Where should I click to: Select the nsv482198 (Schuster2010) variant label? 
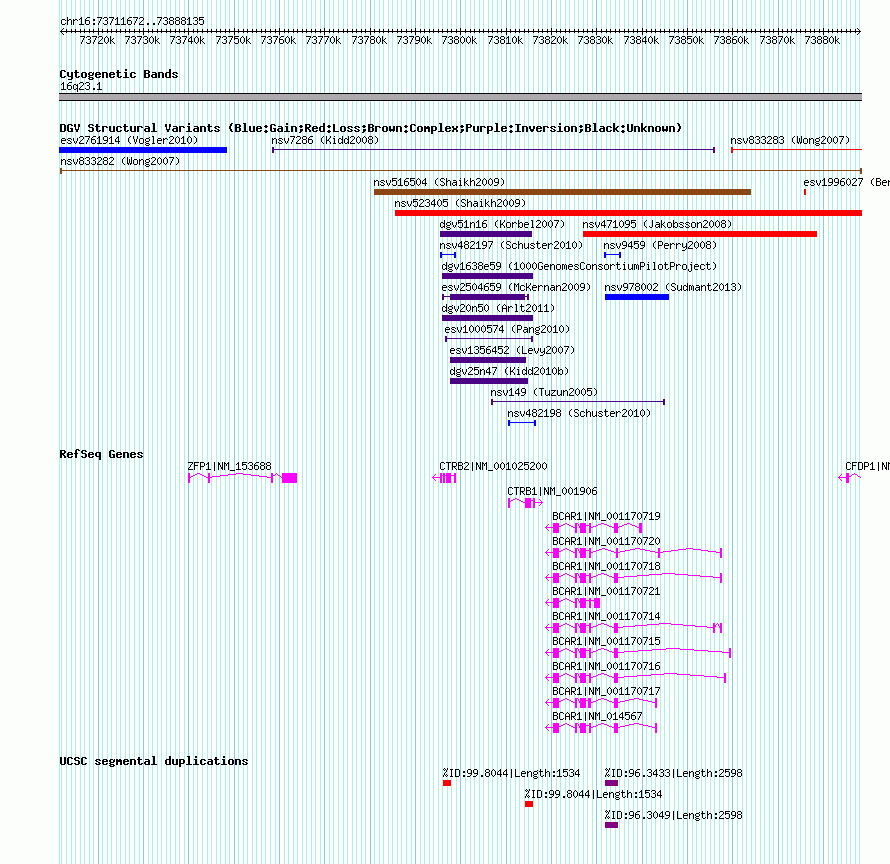[579, 413]
